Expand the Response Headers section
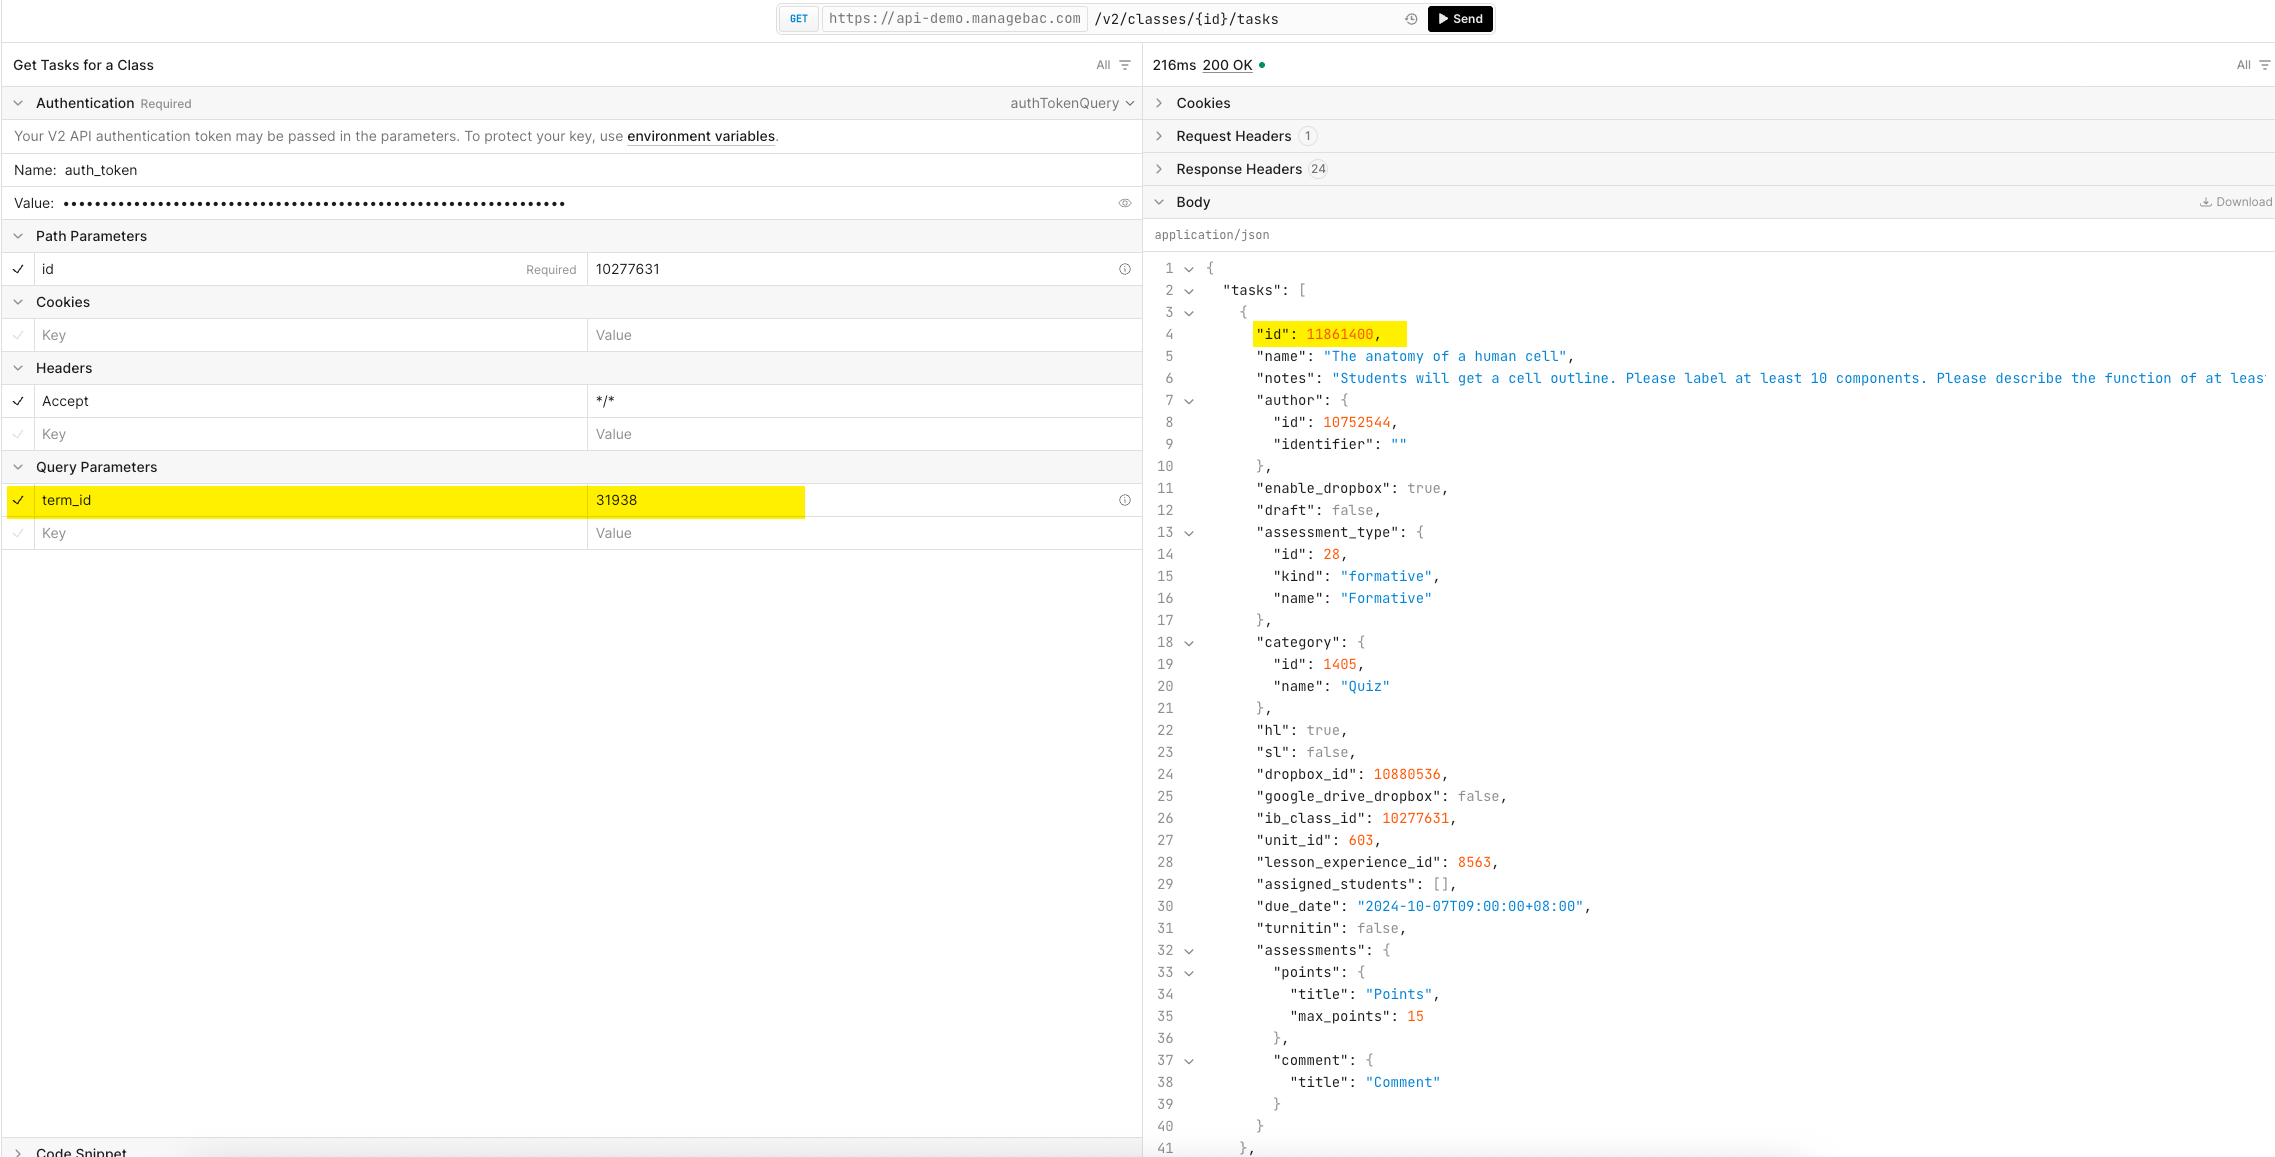This screenshot has width=2275, height=1157. pos(1238,169)
